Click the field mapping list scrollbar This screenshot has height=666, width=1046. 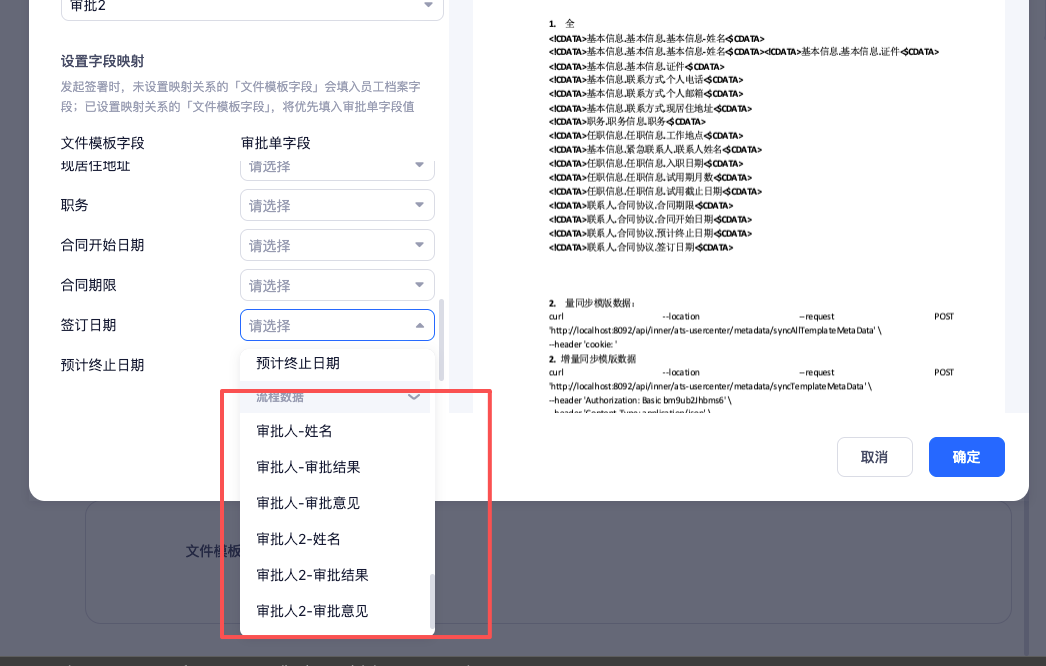tap(441, 340)
